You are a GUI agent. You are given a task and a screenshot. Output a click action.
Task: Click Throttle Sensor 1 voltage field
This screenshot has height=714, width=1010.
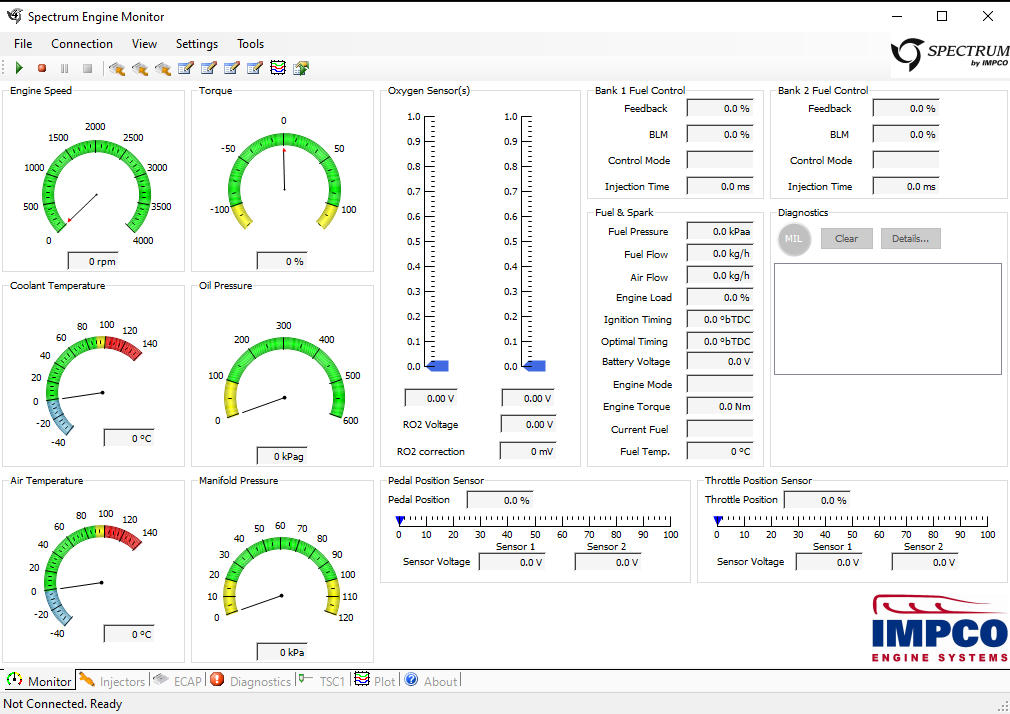click(x=829, y=562)
